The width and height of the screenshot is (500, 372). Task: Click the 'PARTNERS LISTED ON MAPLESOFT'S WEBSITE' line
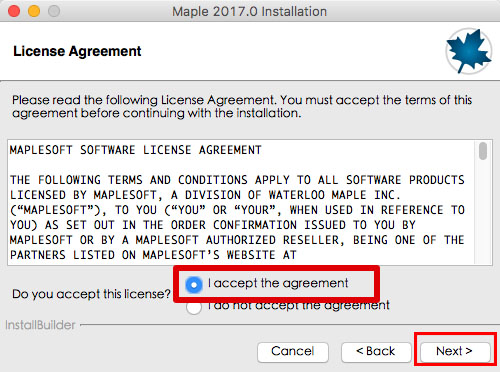(153, 255)
